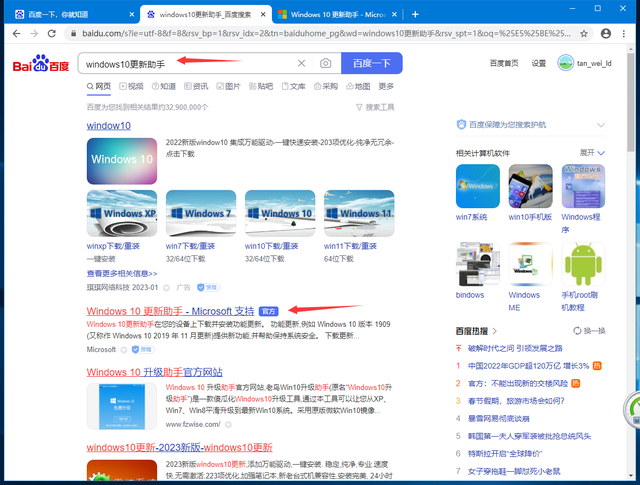Image resolution: width=640 pixels, height=485 pixels.
Task: Switch to the 地图 search tab
Action: [358, 86]
